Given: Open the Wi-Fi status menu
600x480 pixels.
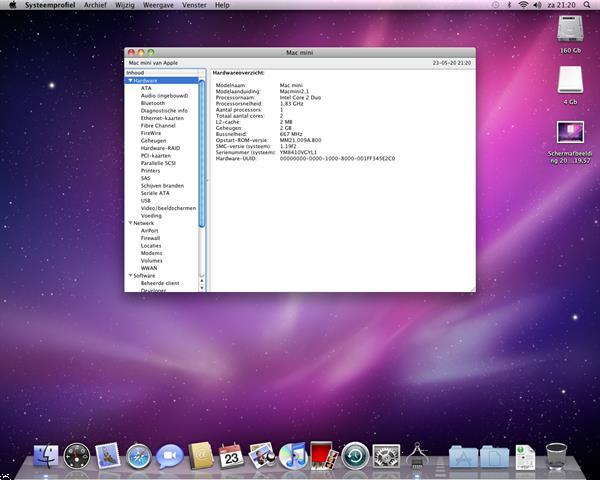Looking at the screenshot, I should [x=523, y=5].
